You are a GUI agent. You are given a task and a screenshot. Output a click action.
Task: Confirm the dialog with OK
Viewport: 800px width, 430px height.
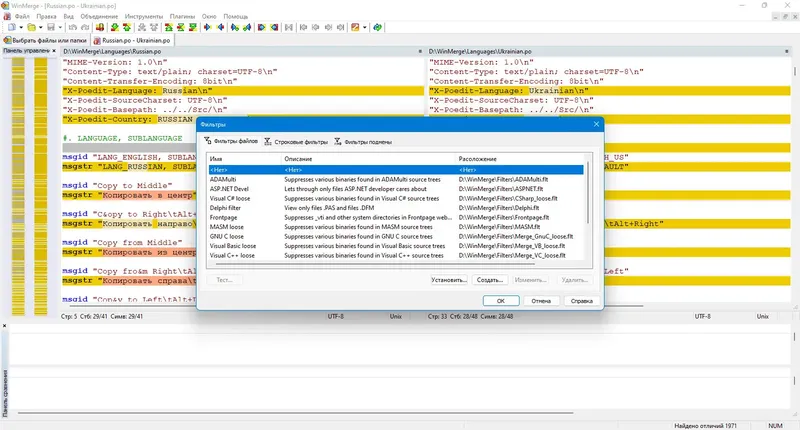501,300
